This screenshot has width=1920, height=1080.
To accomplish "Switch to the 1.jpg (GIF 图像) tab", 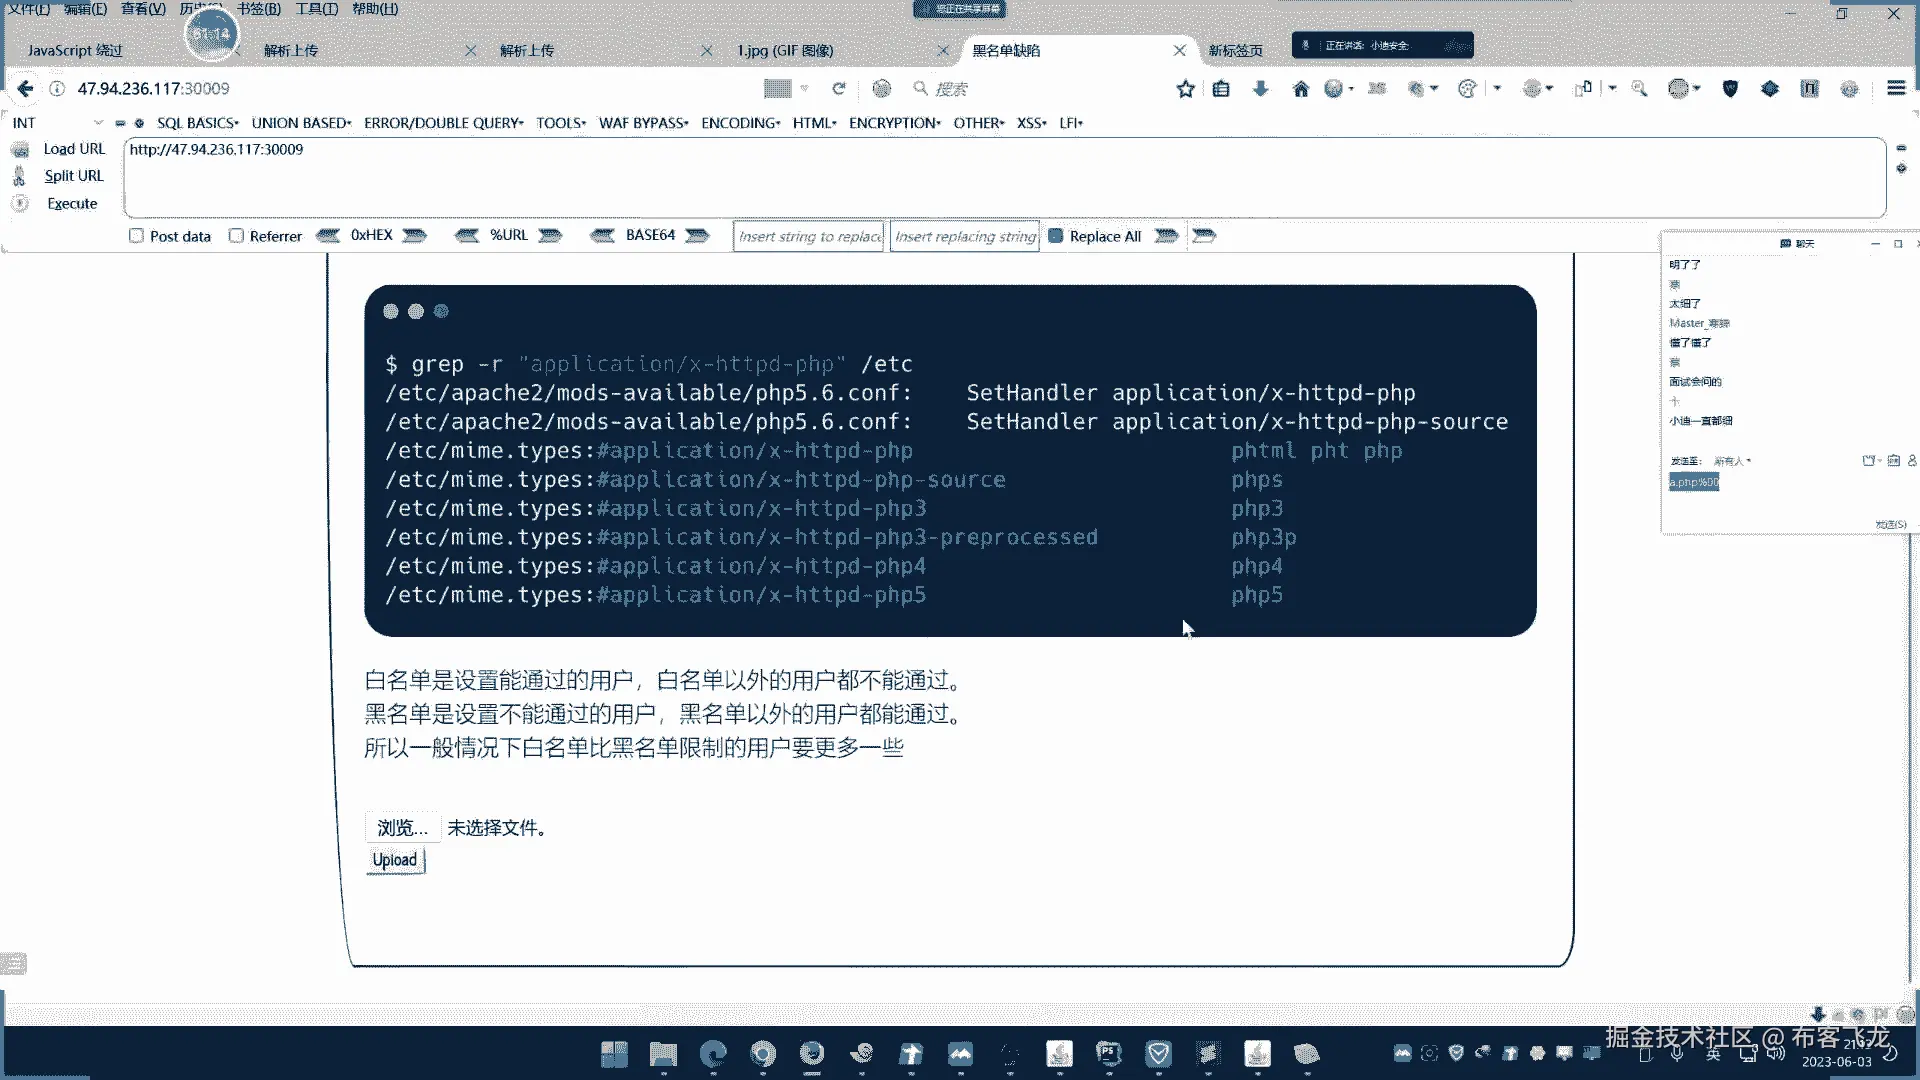I will [x=785, y=50].
